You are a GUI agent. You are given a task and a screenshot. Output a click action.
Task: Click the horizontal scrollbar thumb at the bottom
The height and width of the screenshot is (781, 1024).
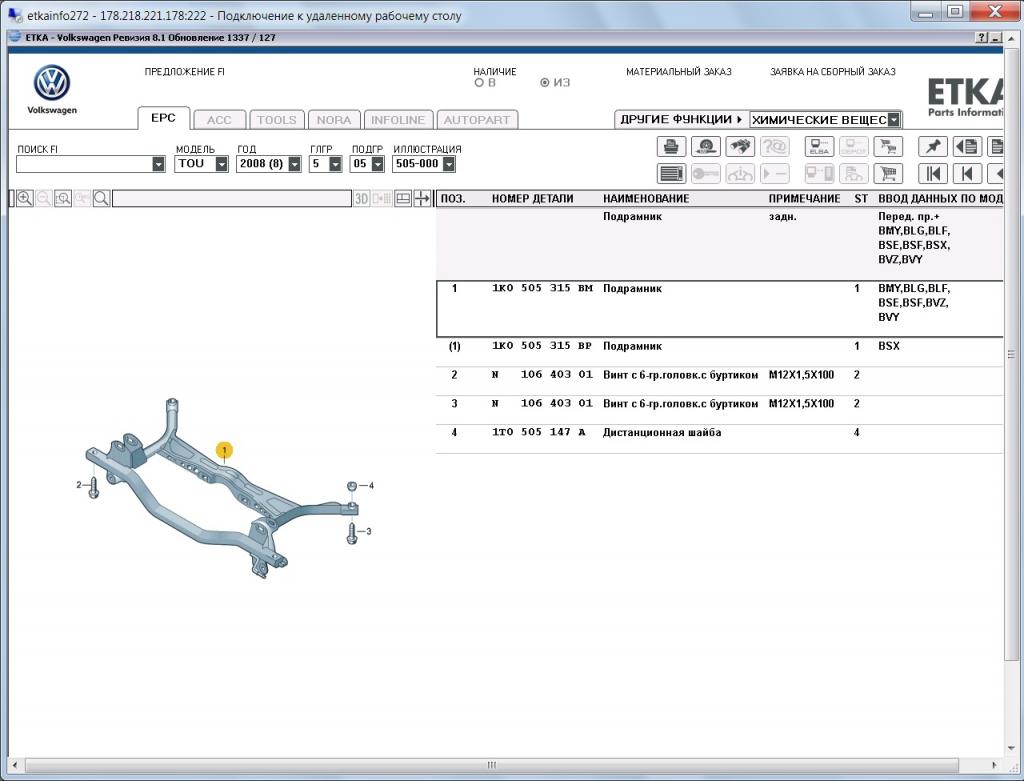tap(492, 765)
